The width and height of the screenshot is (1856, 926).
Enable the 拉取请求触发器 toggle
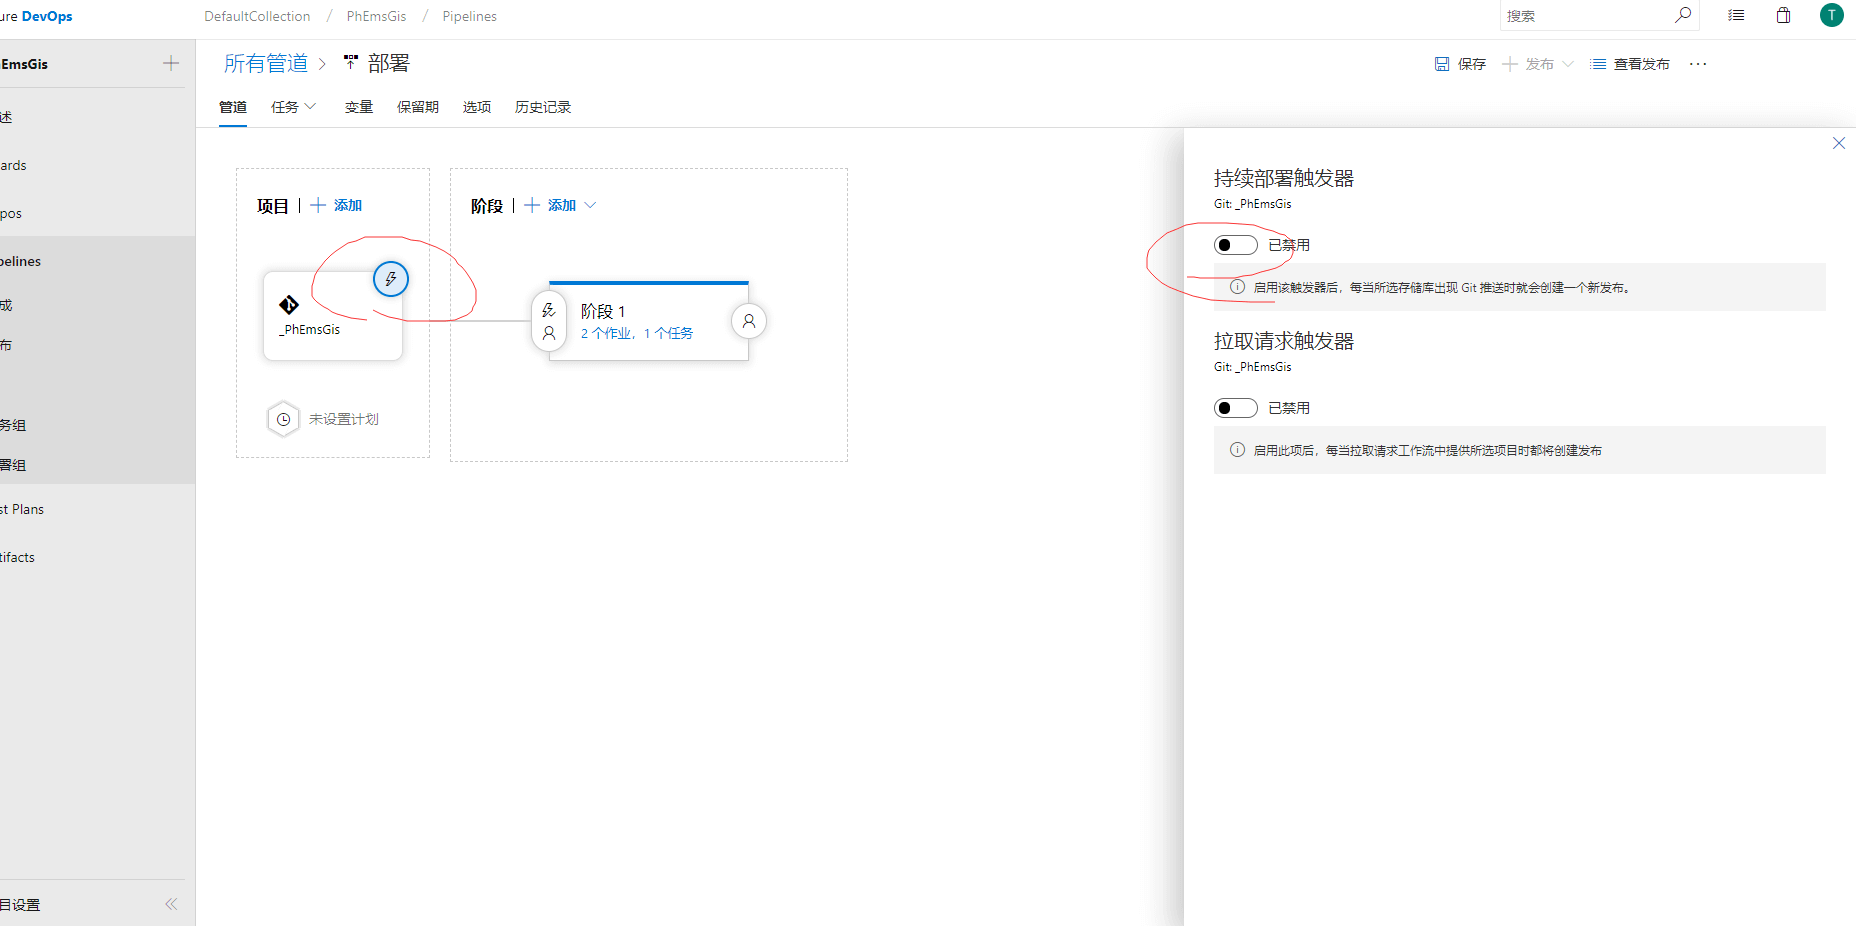1235,408
